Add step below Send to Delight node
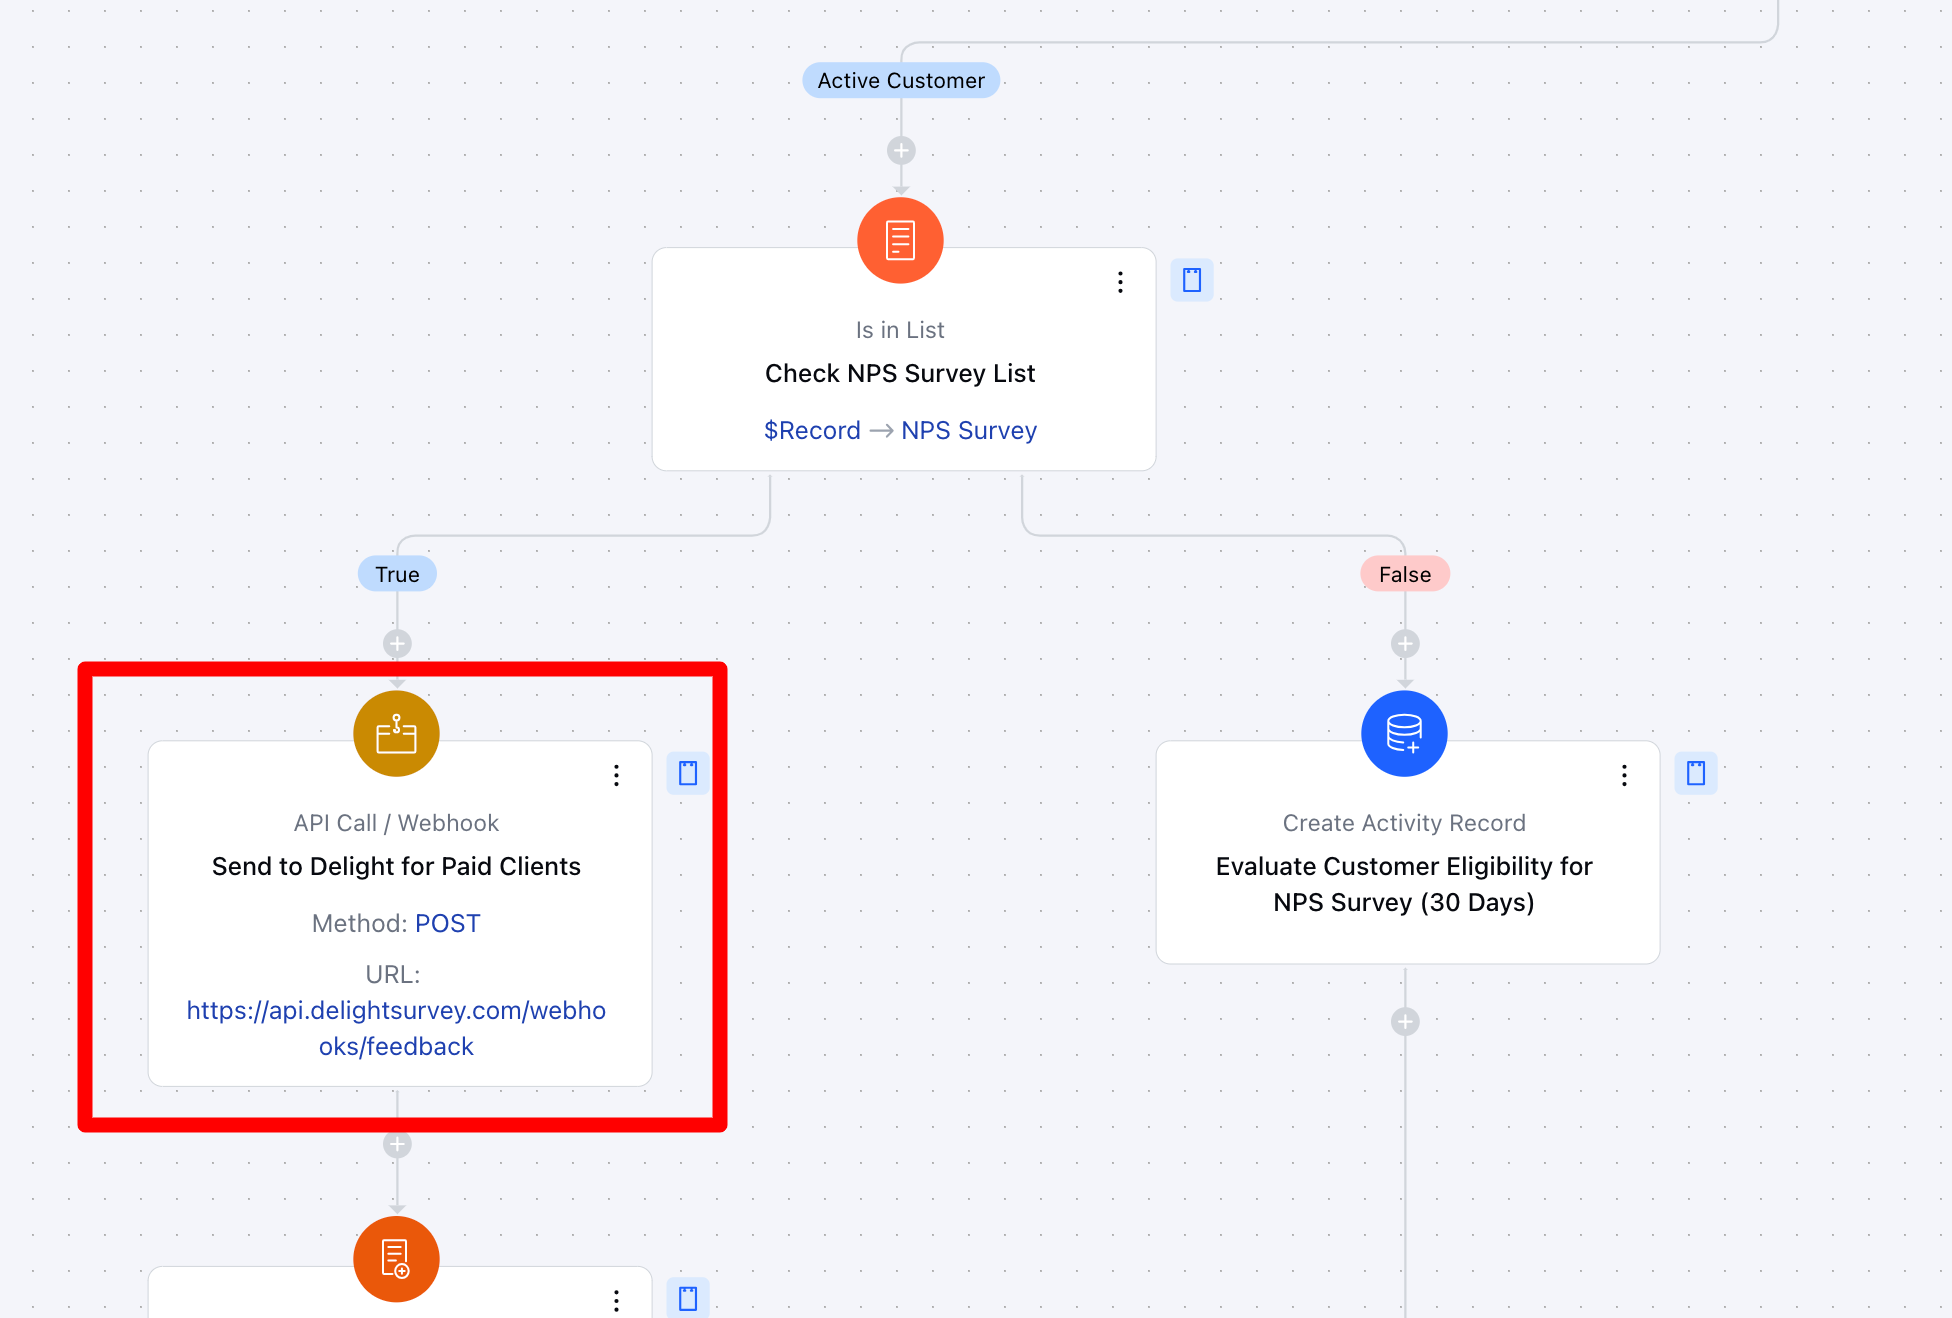The image size is (1952, 1318). pos(397,1144)
